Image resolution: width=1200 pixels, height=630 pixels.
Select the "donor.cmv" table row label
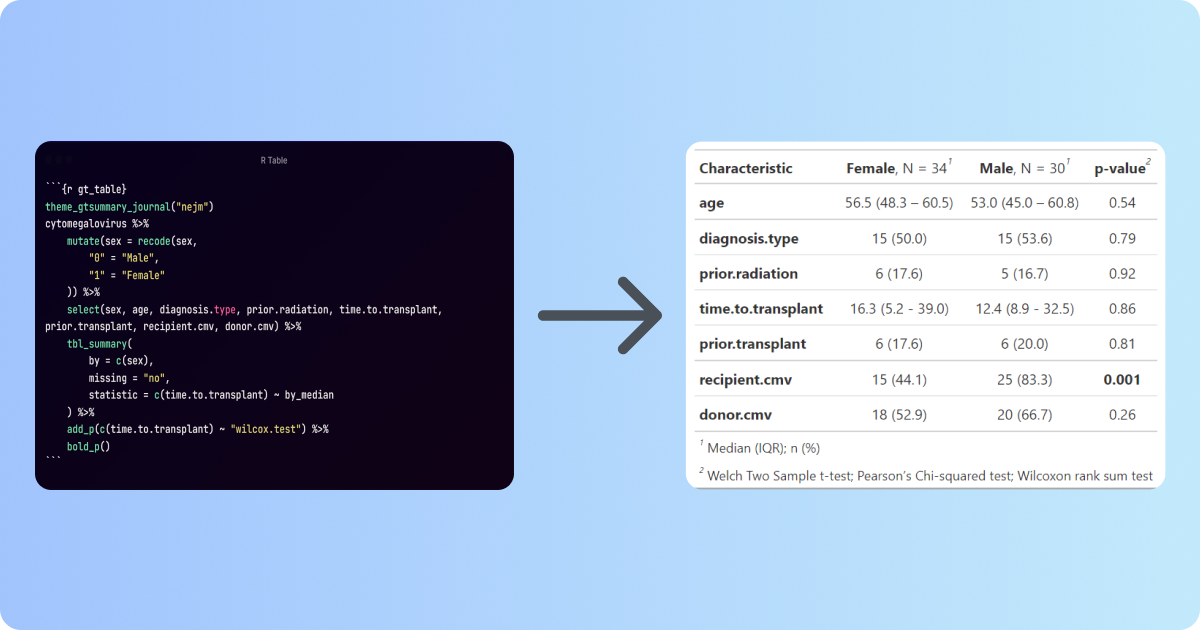click(736, 415)
